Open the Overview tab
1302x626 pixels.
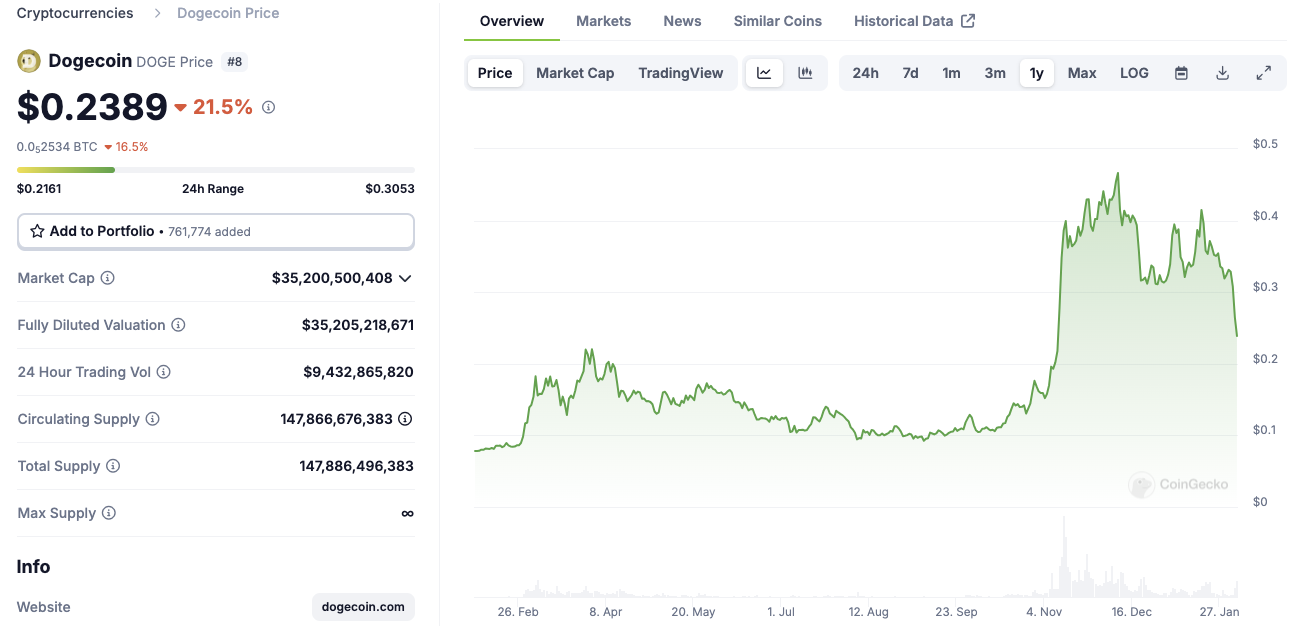(x=512, y=21)
